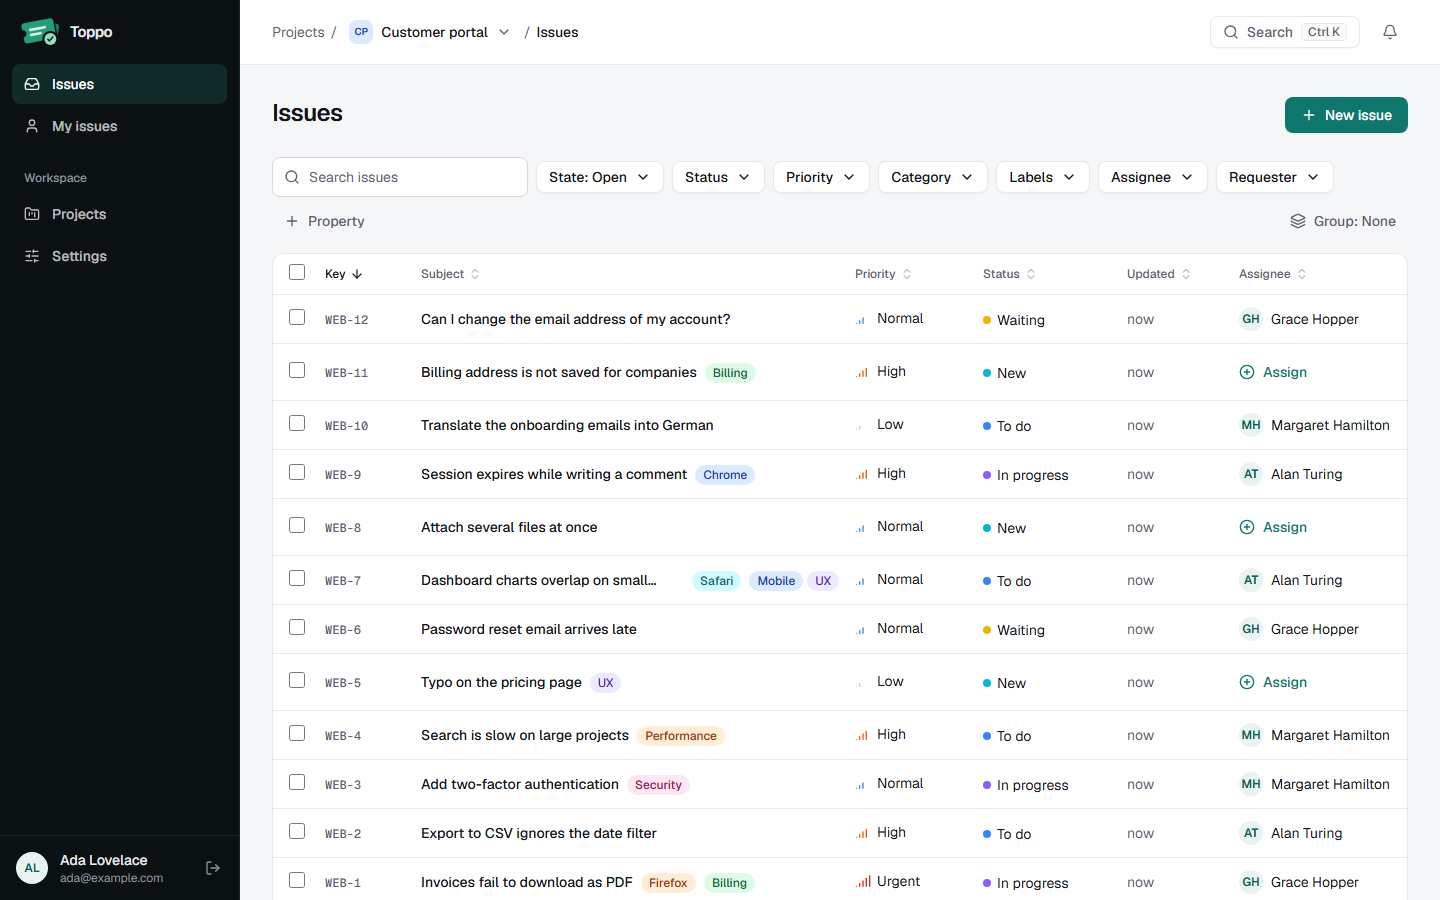Screen dimensions: 1440x900
Task: Sort by Updated column icon
Action: click(1186, 274)
